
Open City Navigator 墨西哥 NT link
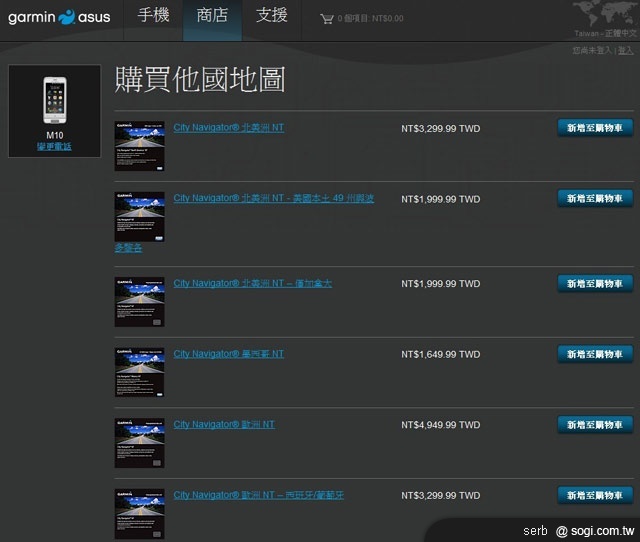point(229,354)
